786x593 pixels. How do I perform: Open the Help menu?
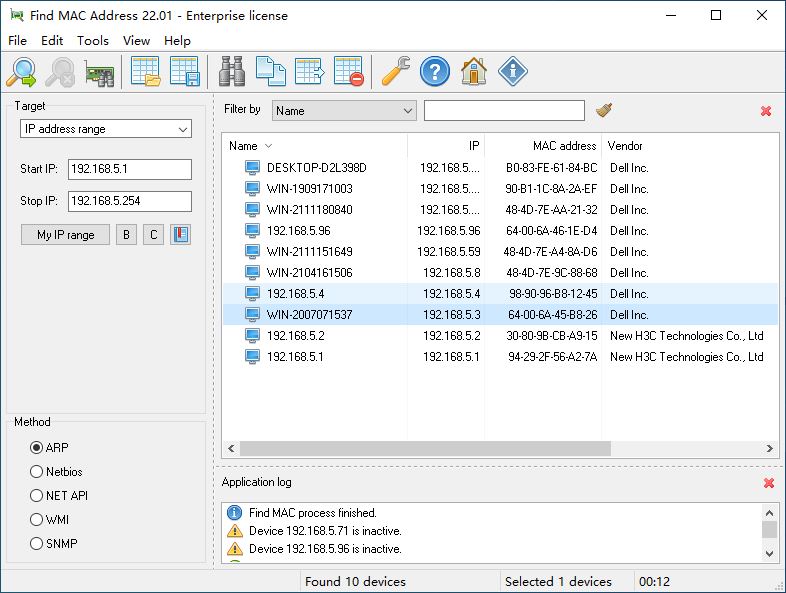point(177,41)
